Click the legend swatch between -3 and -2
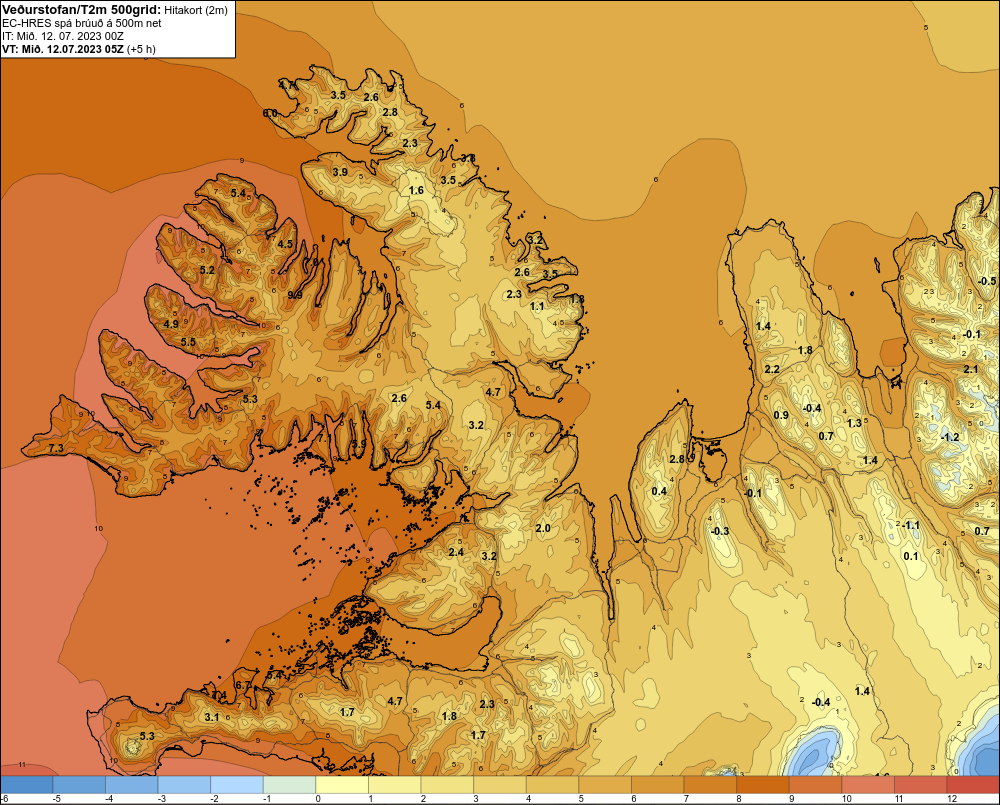This screenshot has width=1000, height=805. 184,785
